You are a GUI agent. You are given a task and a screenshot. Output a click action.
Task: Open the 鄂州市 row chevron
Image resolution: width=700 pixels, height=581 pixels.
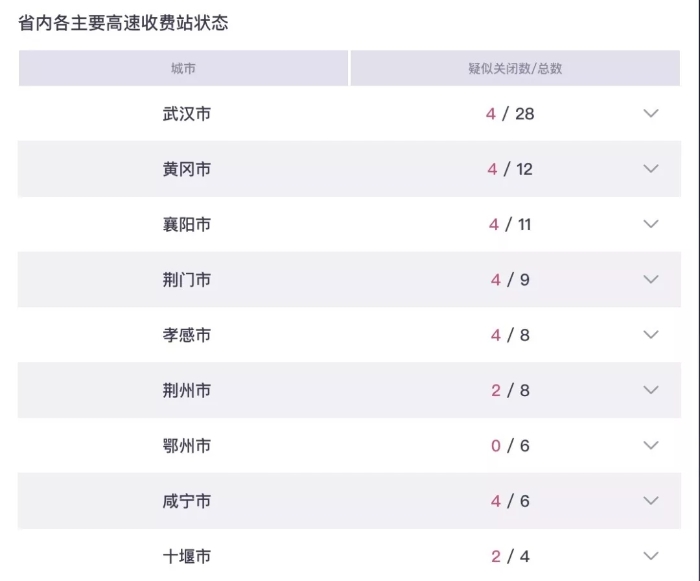coord(651,446)
